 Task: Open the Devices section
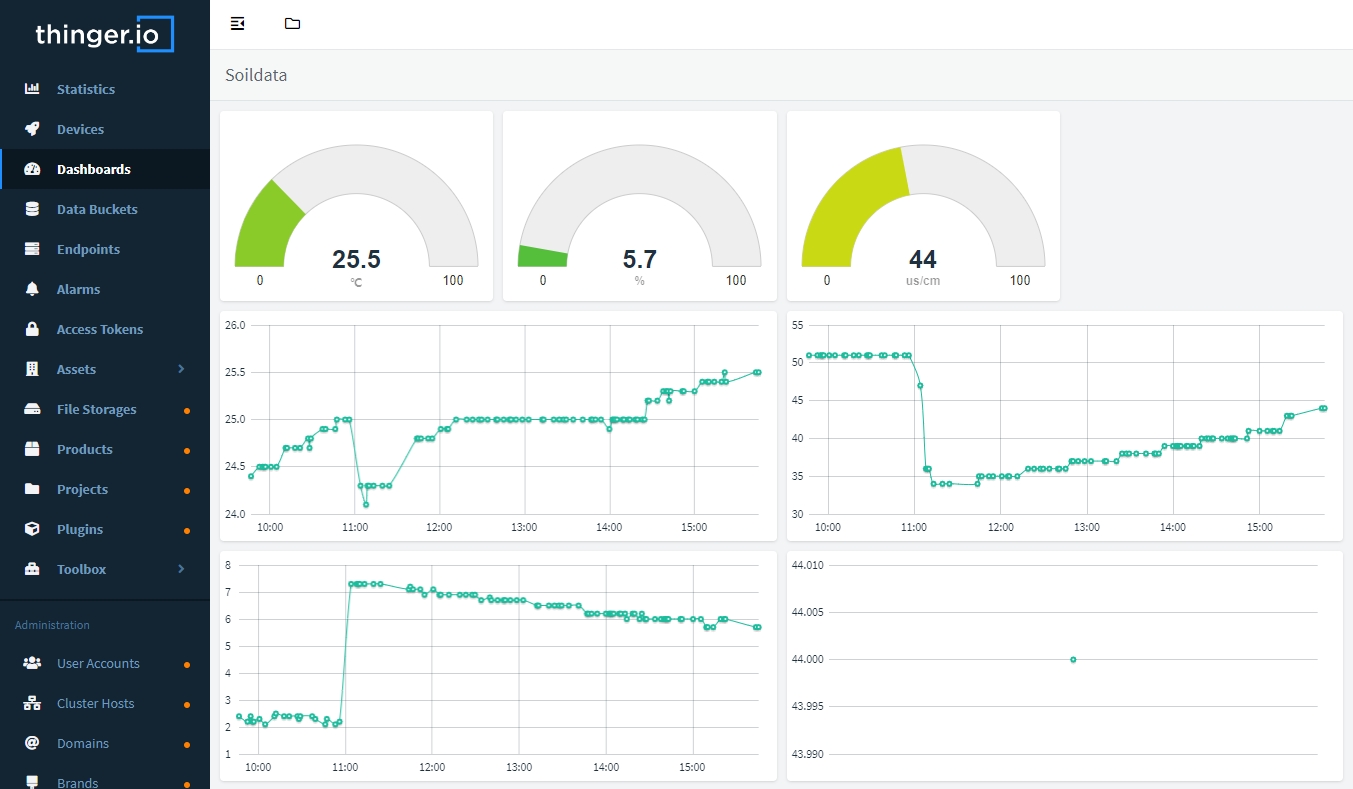(x=80, y=129)
